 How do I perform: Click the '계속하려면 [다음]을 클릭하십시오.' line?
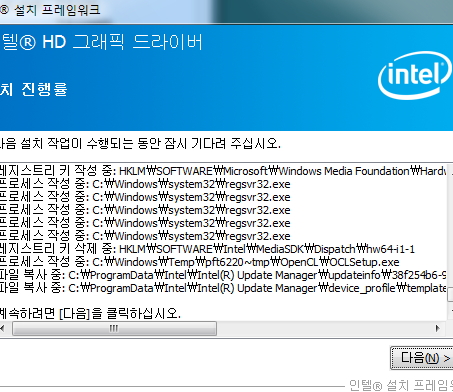click(90, 313)
